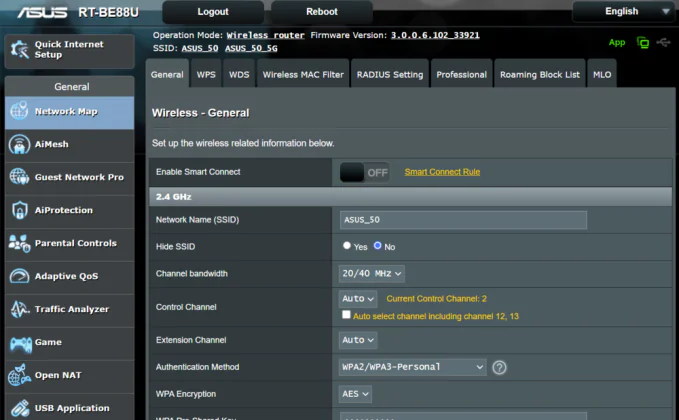679x420 pixels.
Task: Switch to the WPS tab
Action: tap(206, 74)
